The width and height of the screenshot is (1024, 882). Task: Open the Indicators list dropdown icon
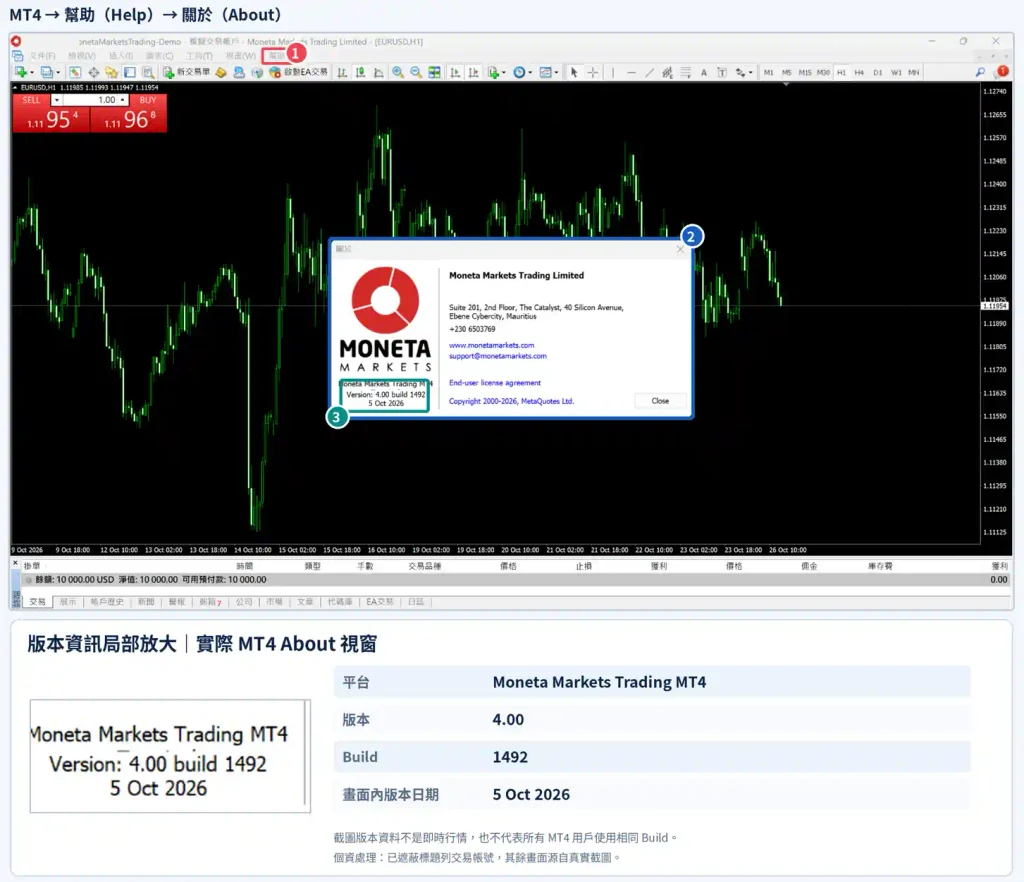[496, 72]
